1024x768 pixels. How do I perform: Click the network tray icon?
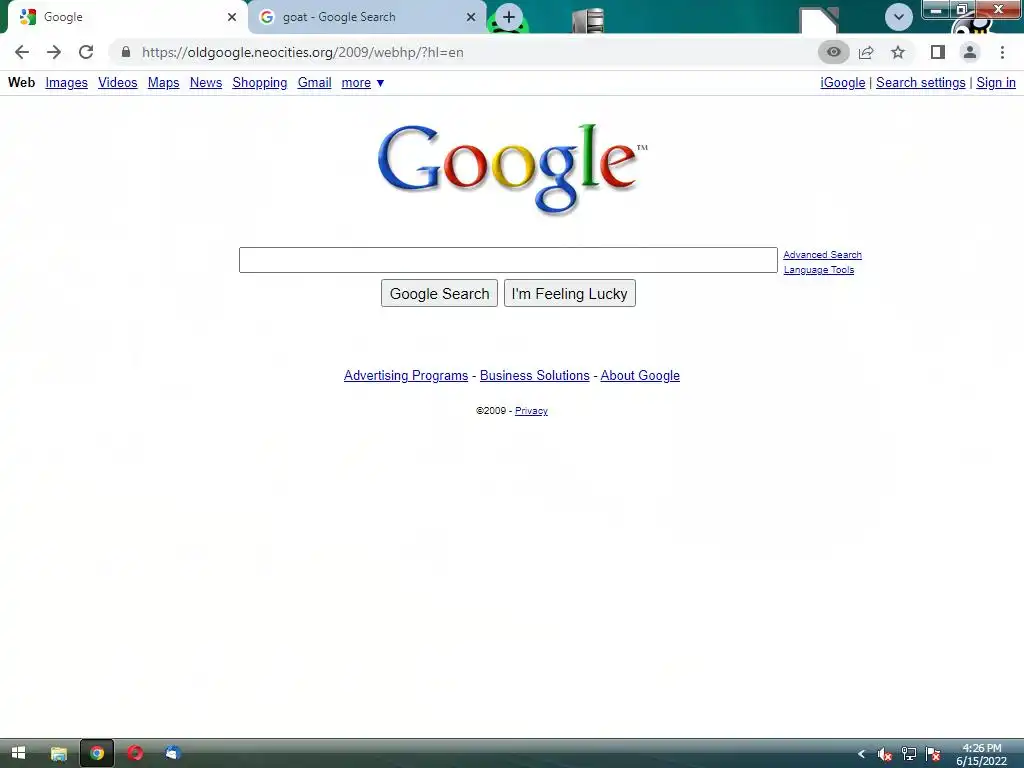(x=908, y=754)
